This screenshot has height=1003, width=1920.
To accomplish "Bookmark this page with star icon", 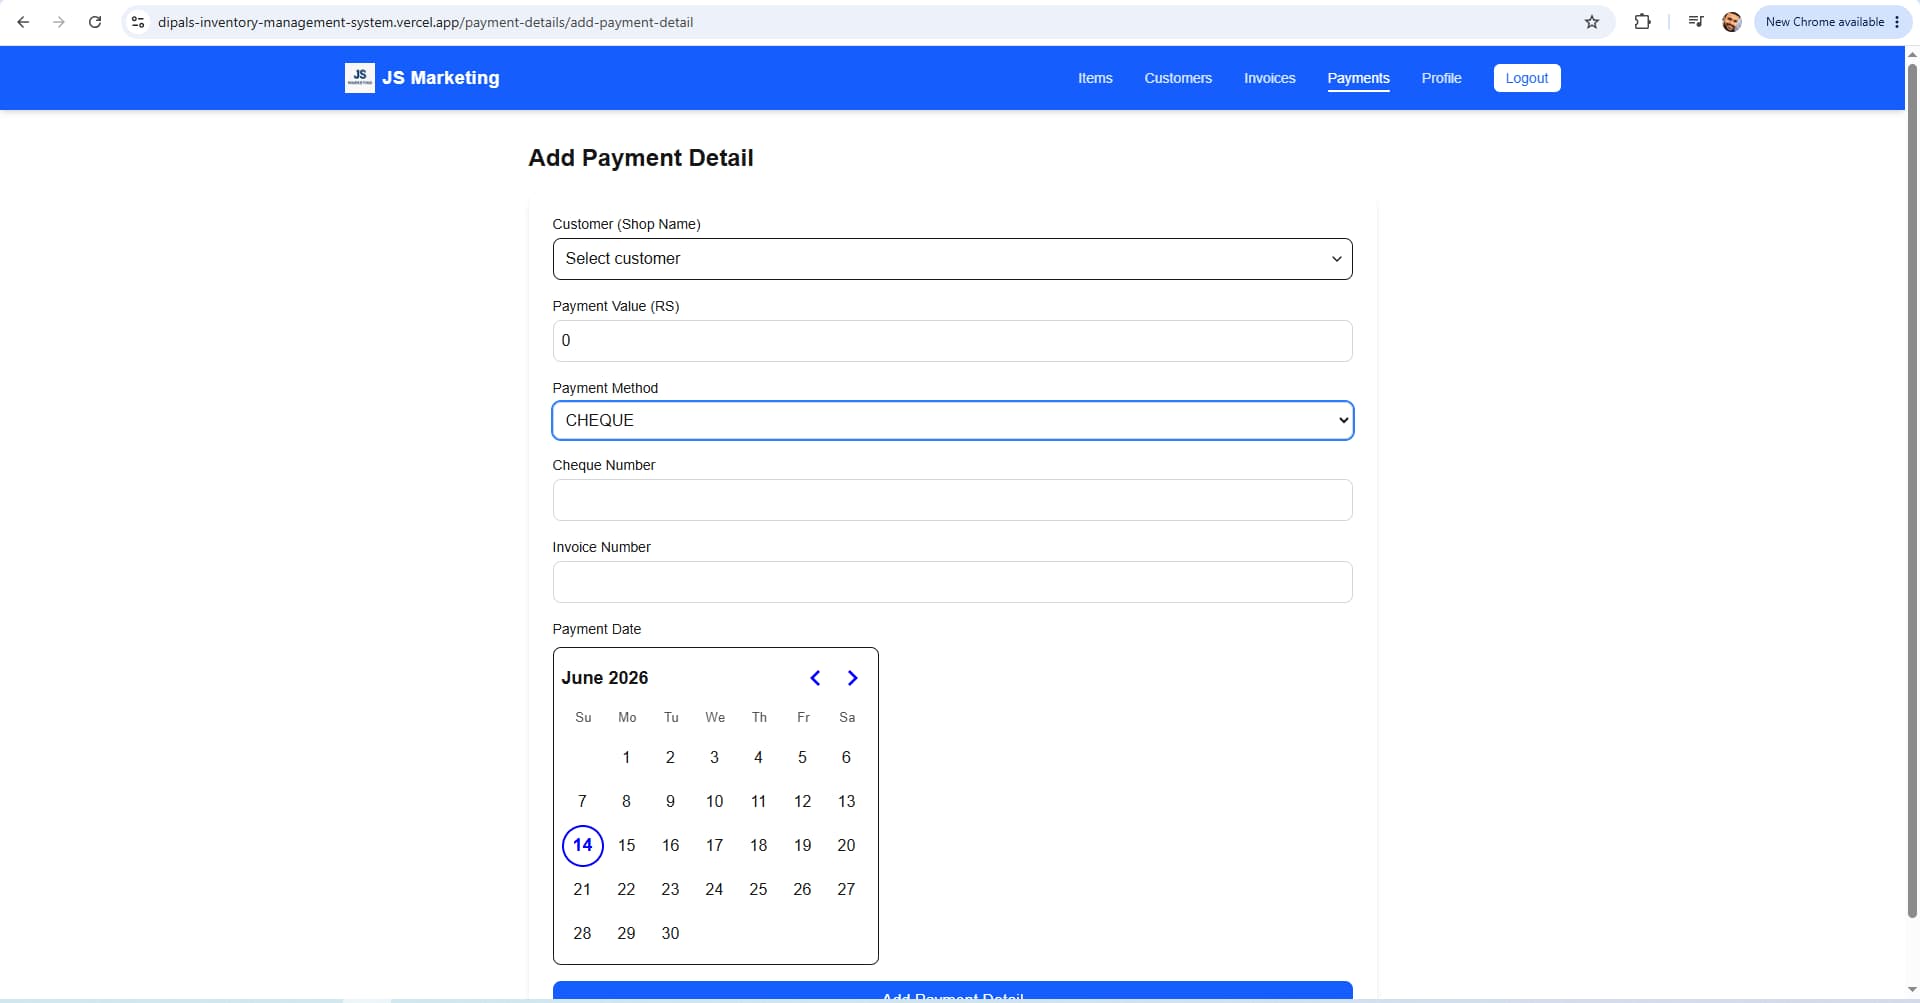I will 1592,22.
